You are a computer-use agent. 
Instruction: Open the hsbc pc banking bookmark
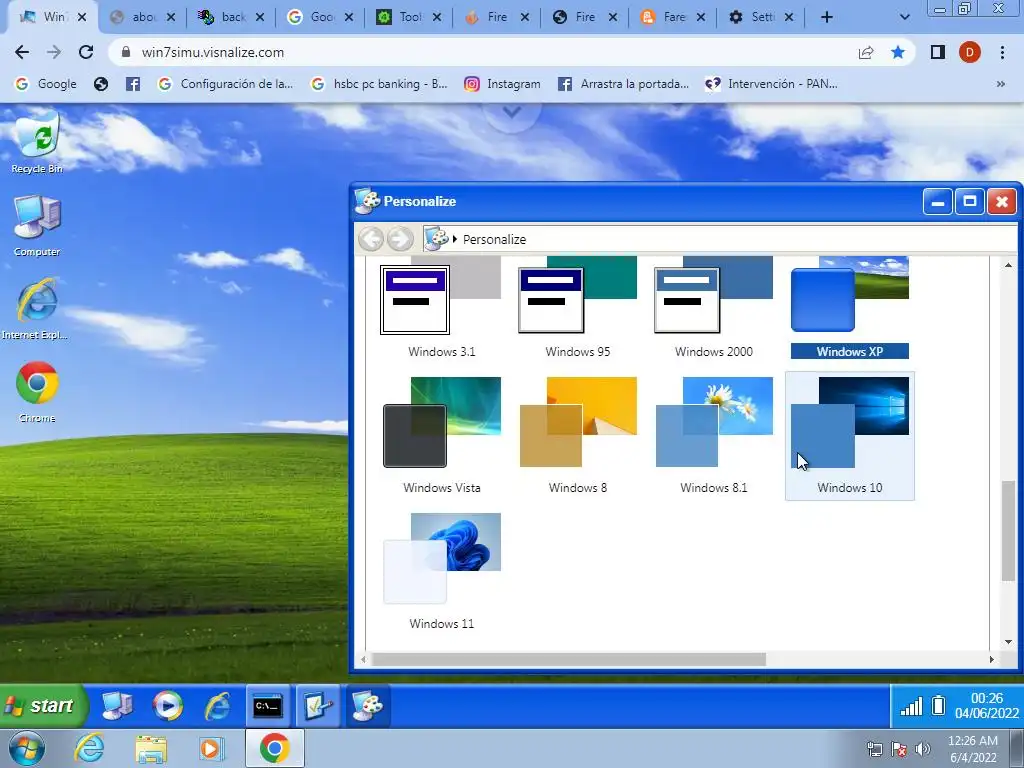click(x=379, y=84)
